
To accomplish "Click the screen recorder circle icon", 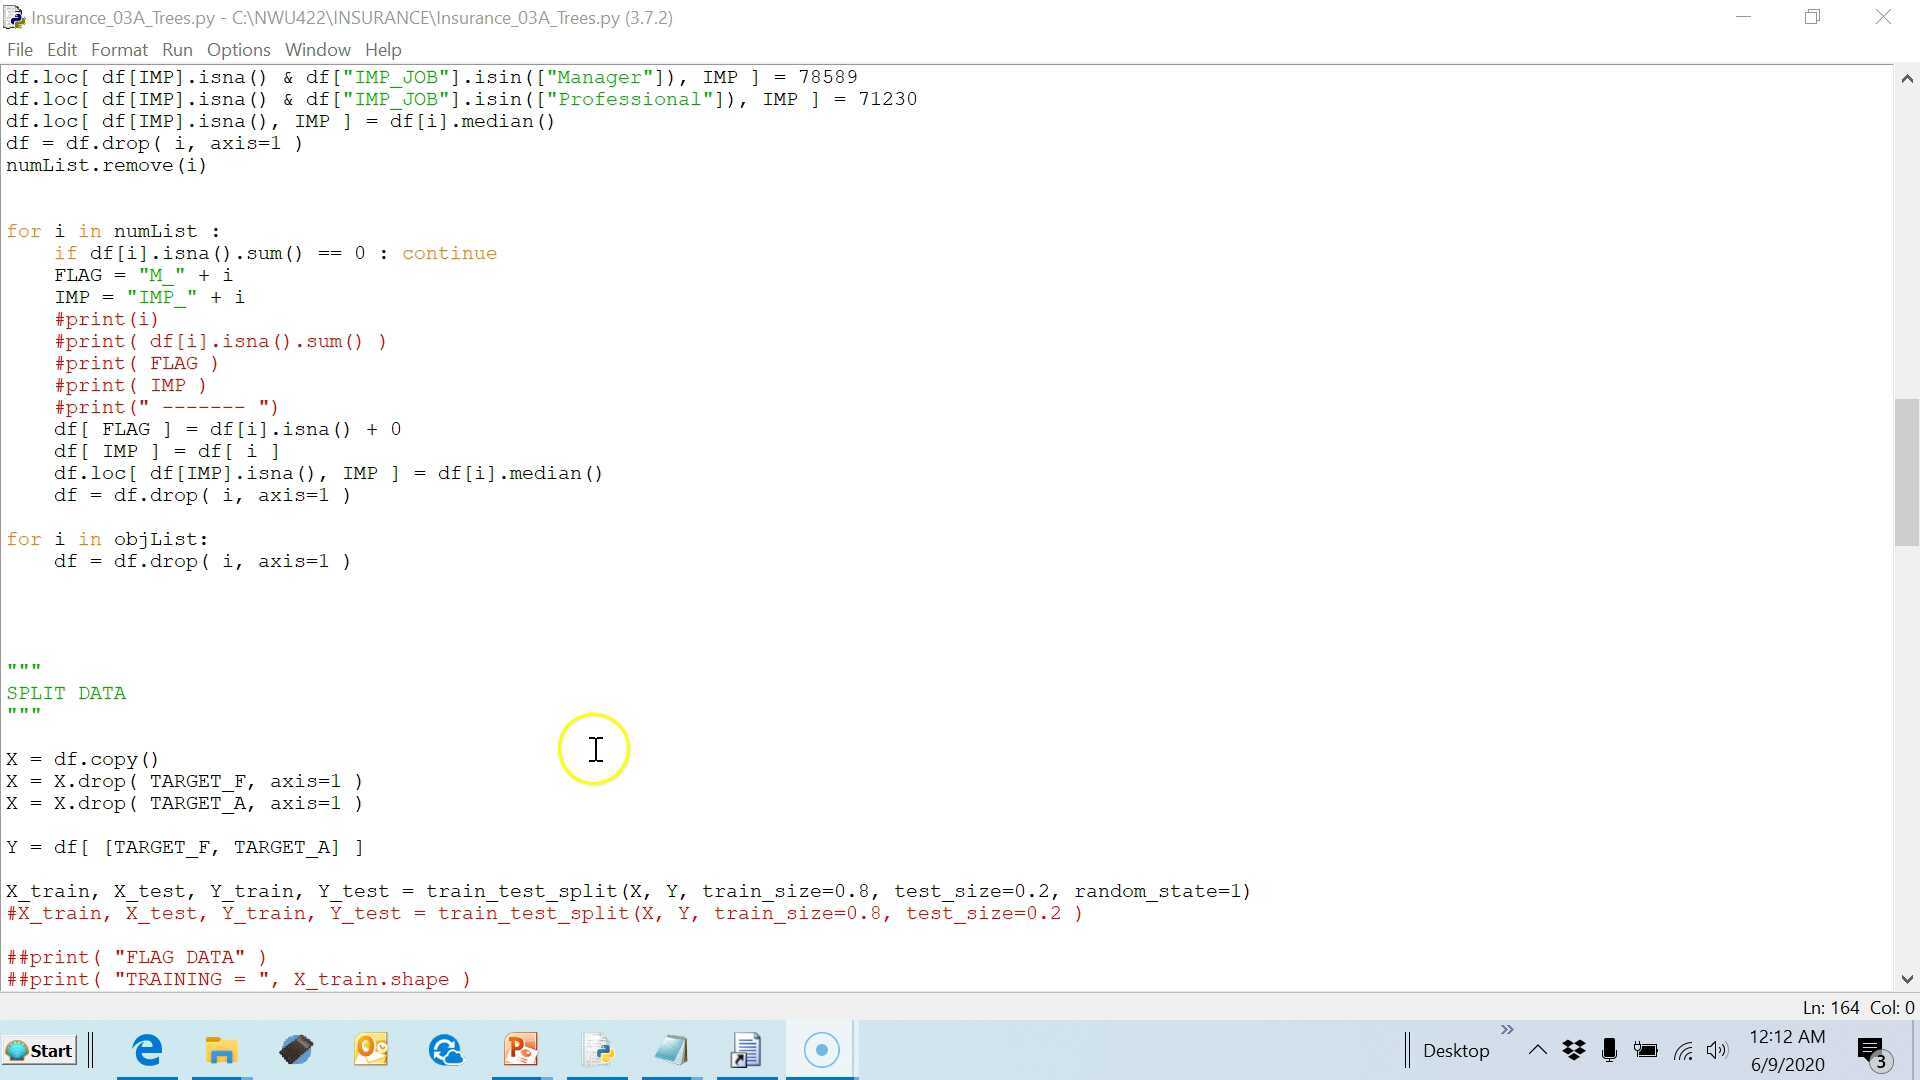I will [821, 1048].
